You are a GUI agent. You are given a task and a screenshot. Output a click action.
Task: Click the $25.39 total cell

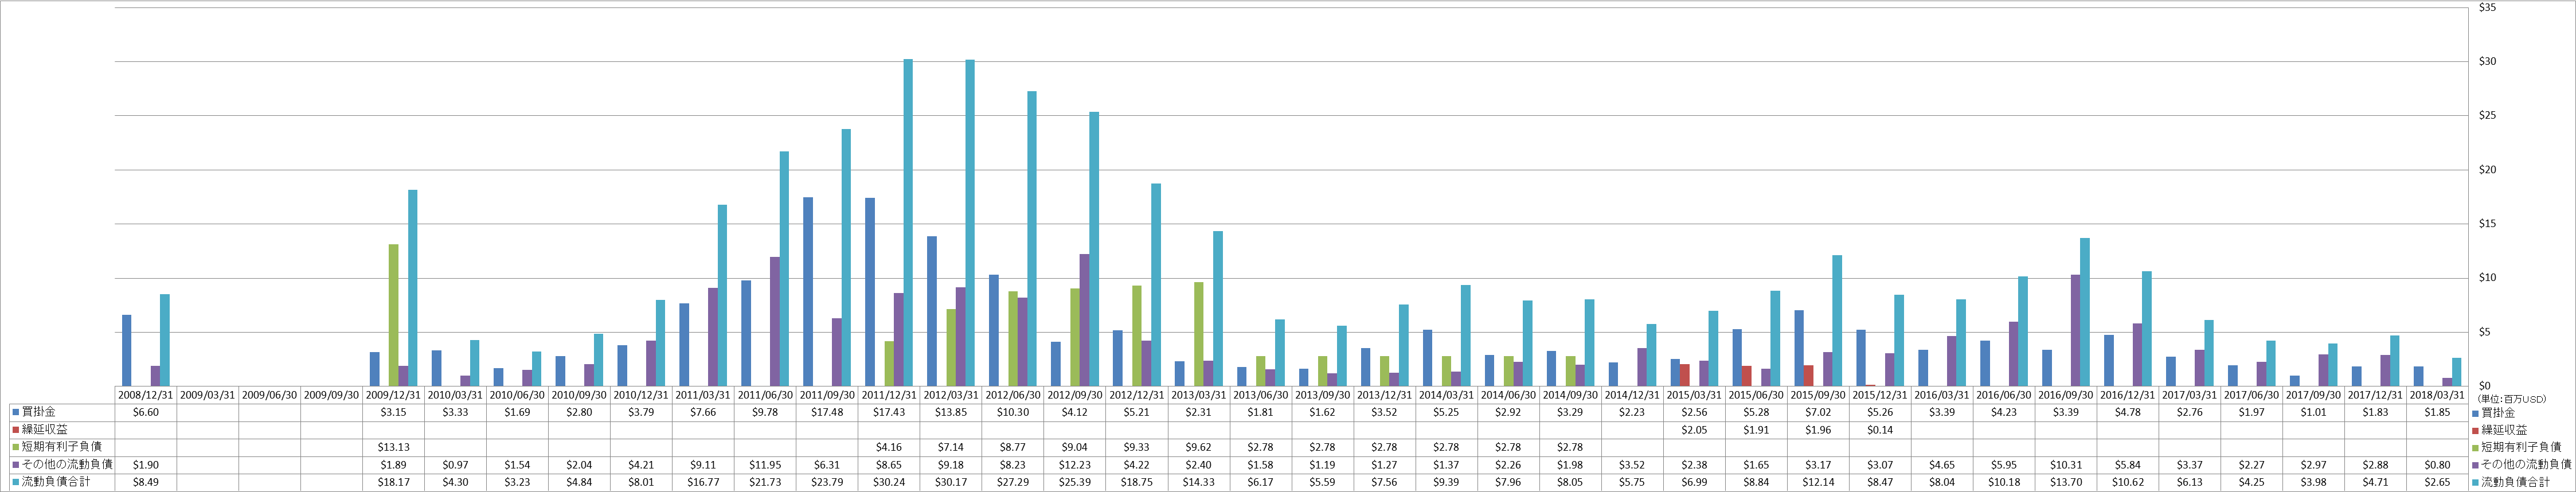pyautogui.click(x=1074, y=482)
